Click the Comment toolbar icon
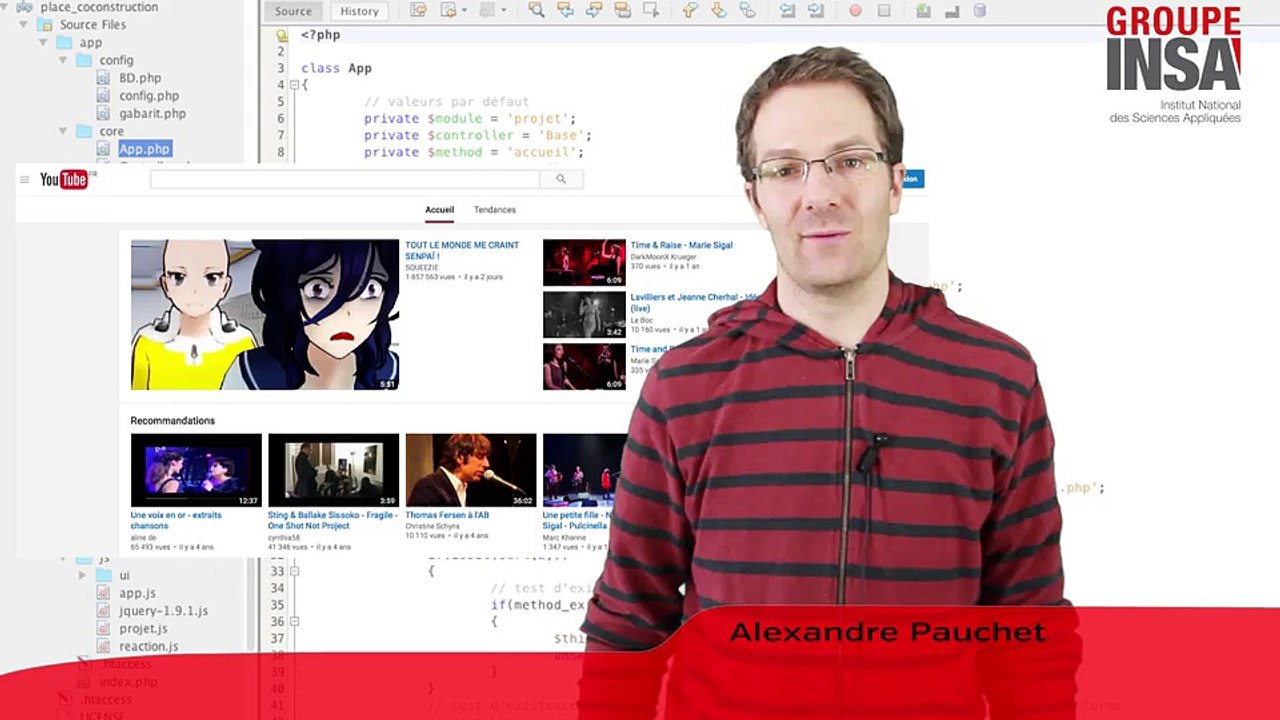 pyautogui.click(x=952, y=11)
